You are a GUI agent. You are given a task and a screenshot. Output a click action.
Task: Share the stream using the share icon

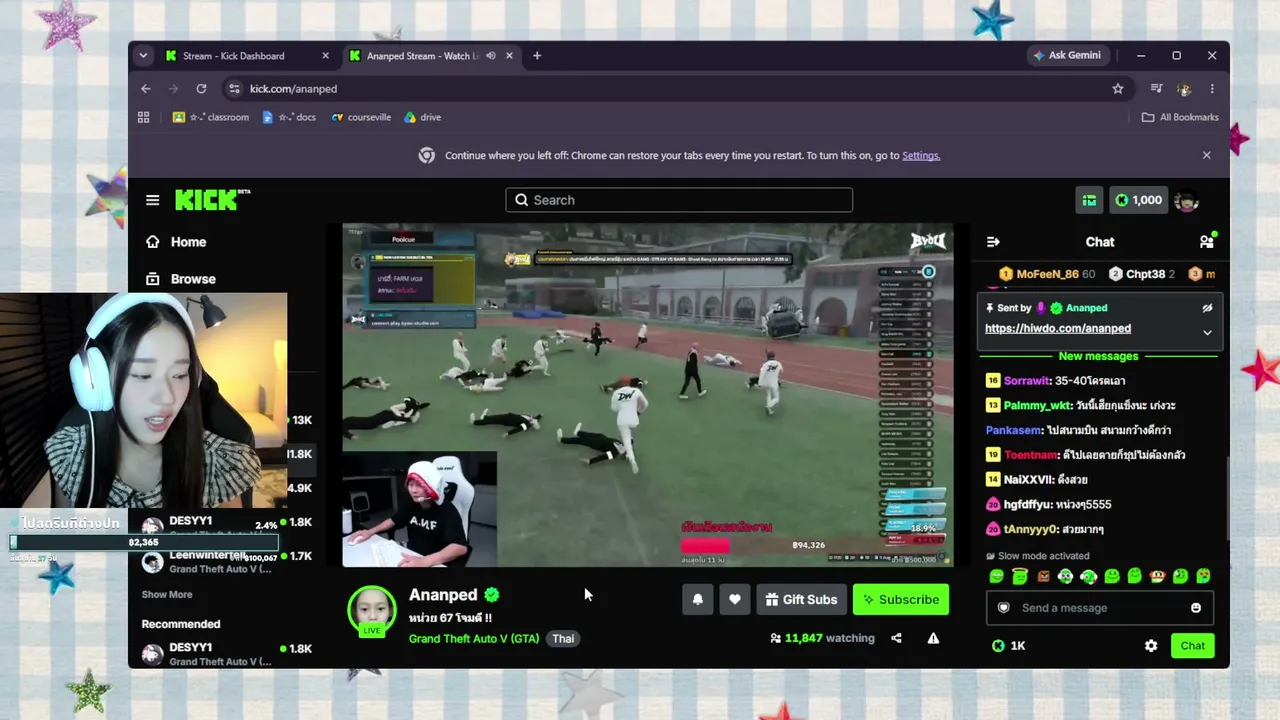896,638
